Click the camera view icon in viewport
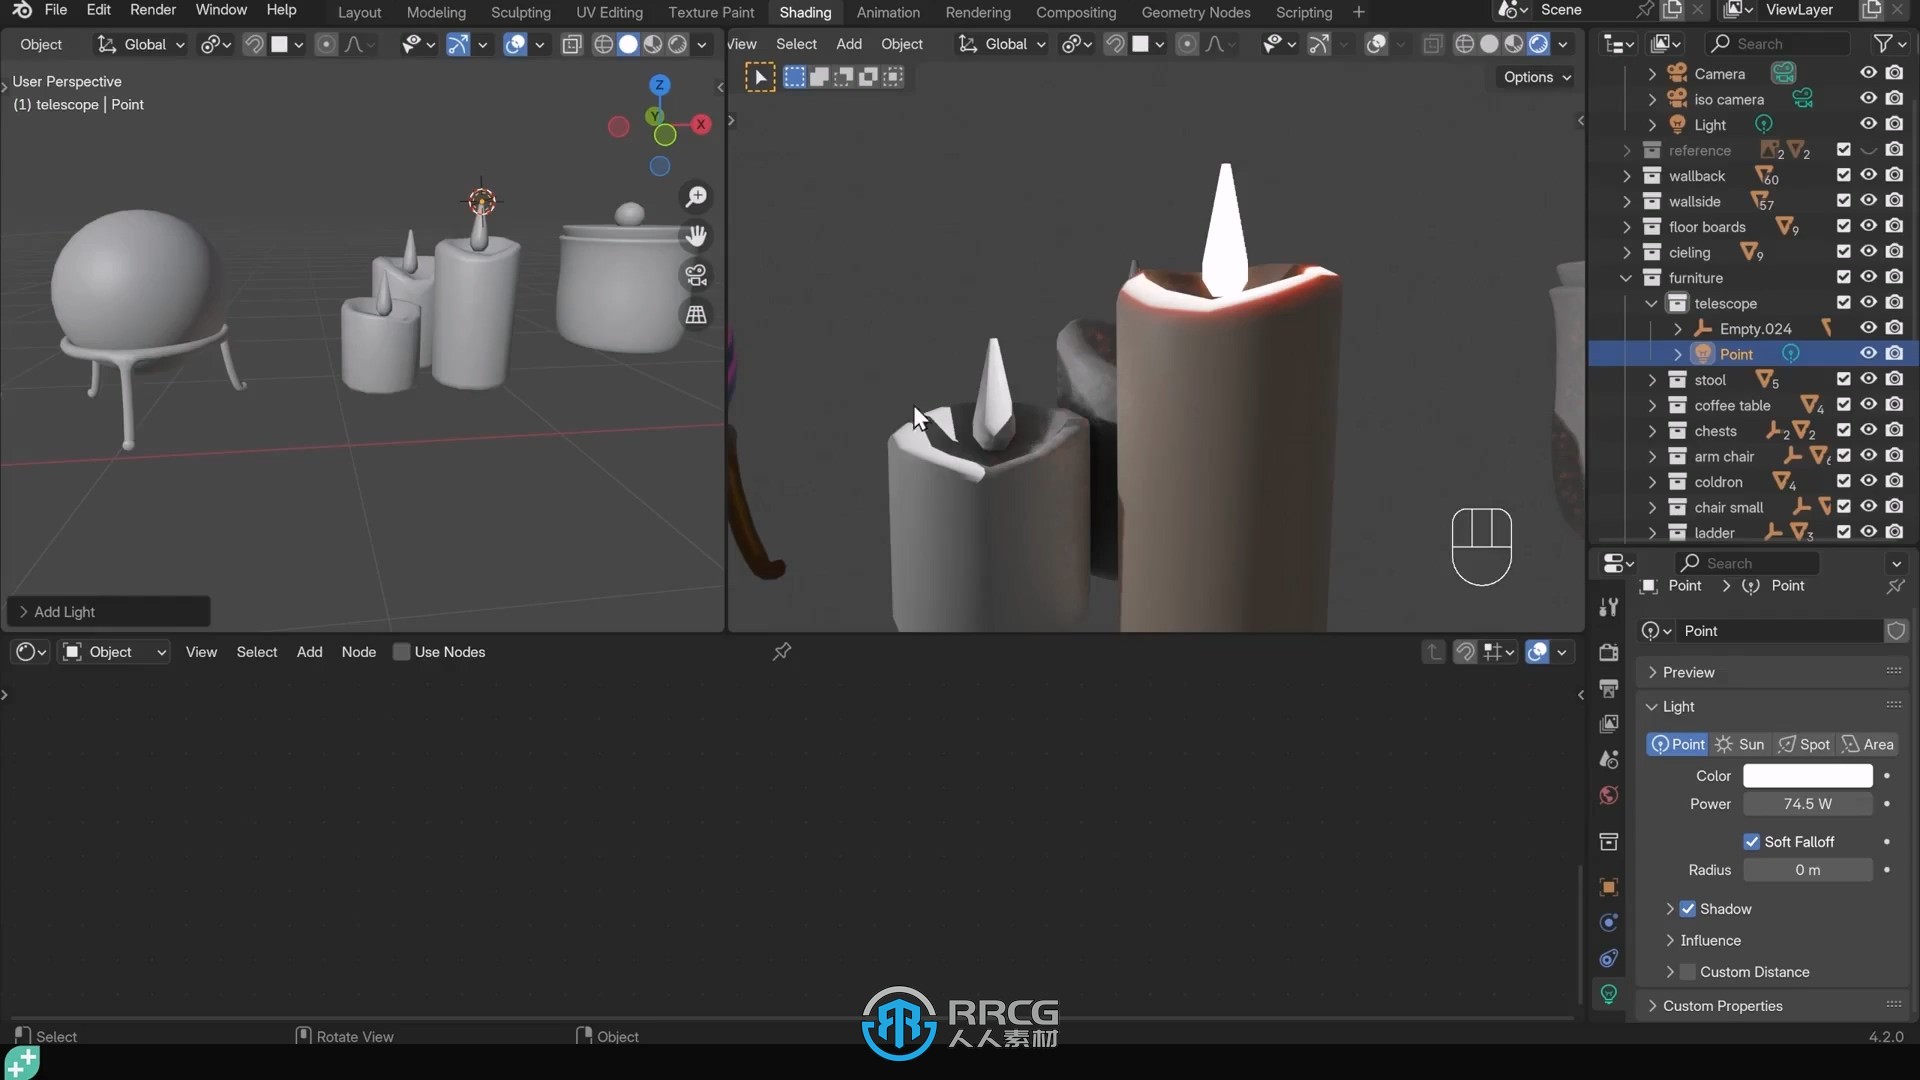 (695, 273)
